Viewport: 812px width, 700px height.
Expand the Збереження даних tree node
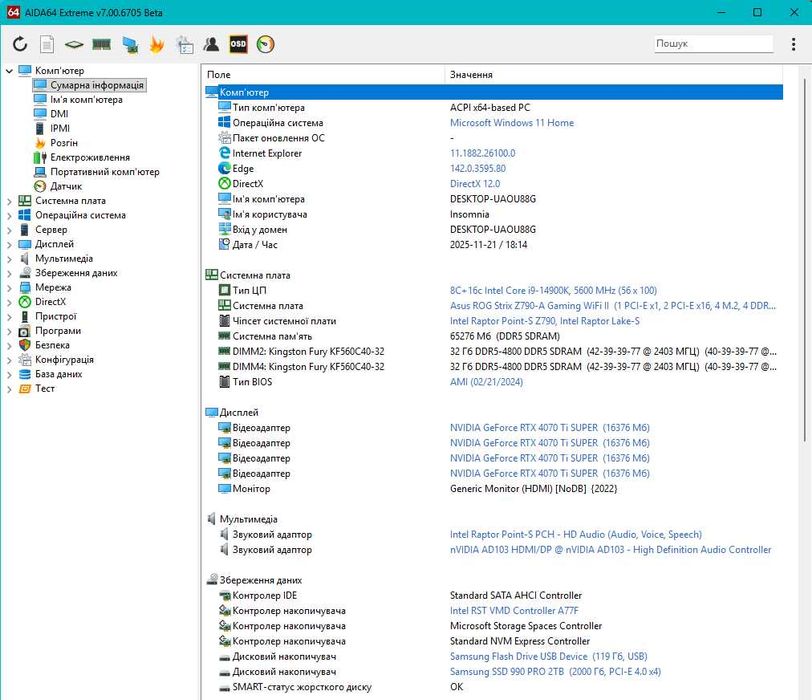tap(9, 273)
